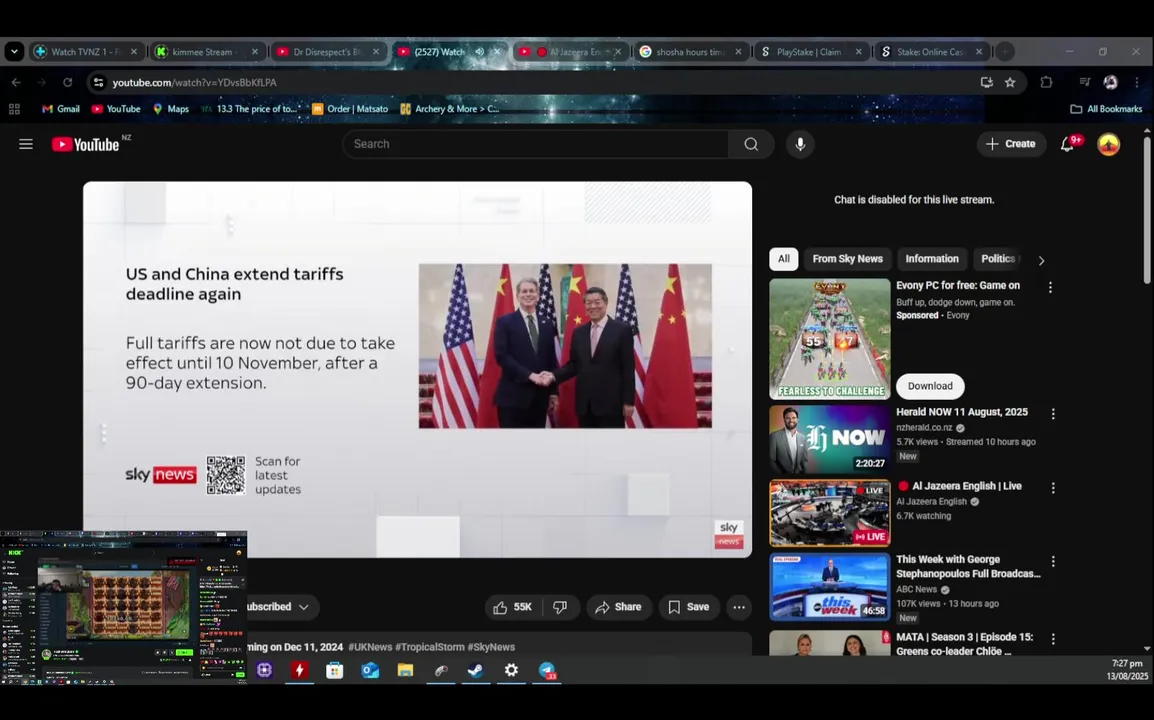Open Outlook from the taskbar
The image size is (1154, 720).
tap(370, 671)
